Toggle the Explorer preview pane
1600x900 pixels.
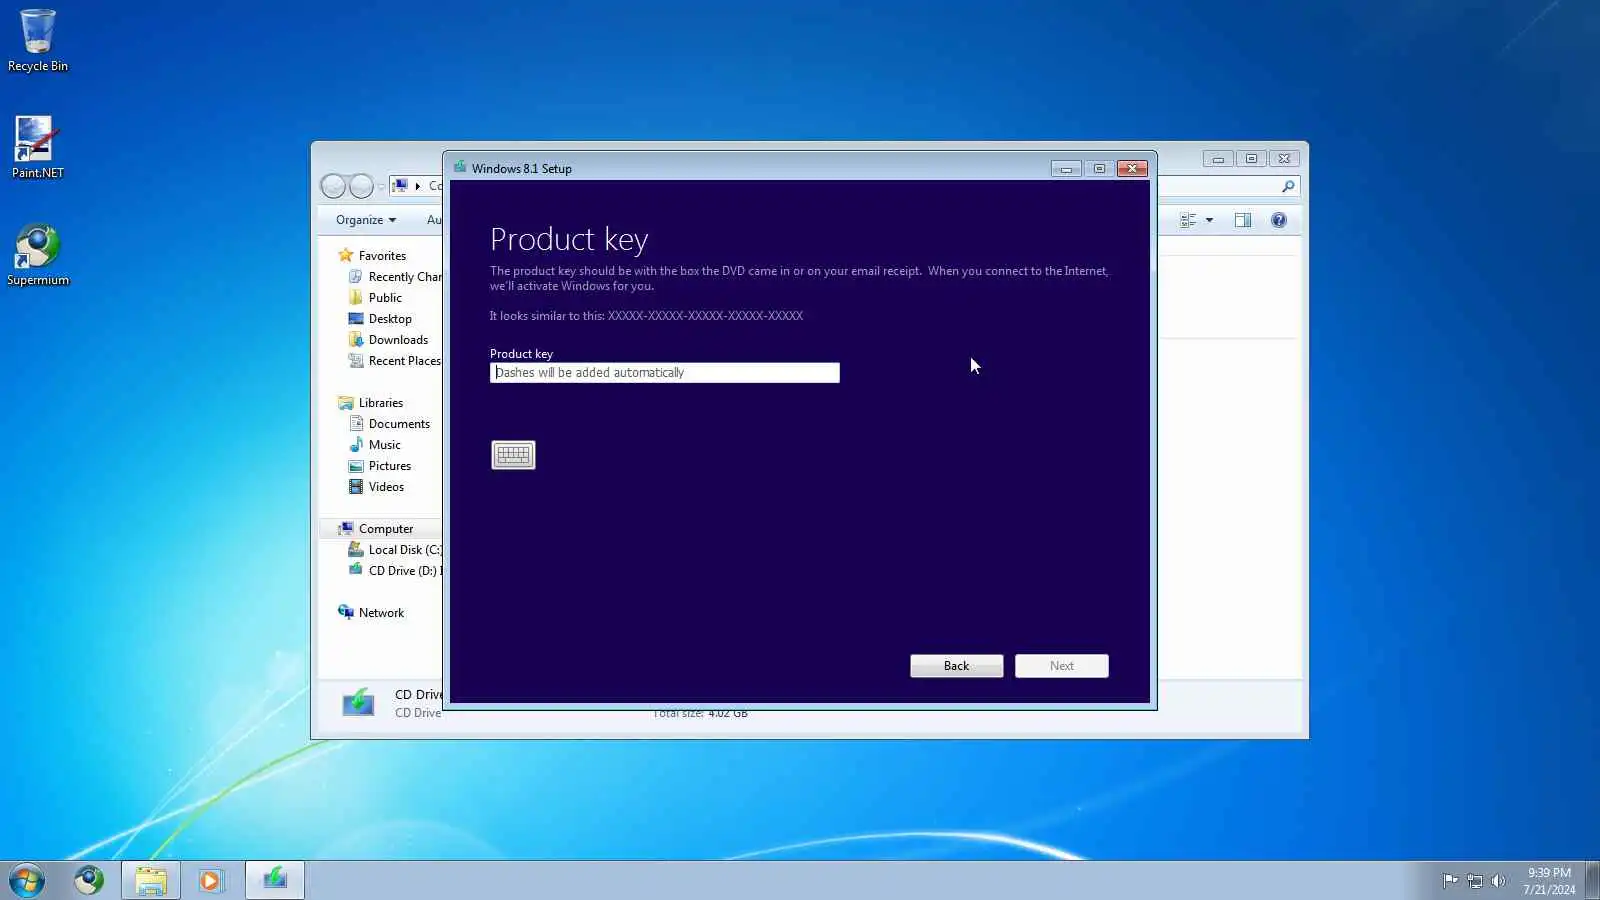point(1243,220)
